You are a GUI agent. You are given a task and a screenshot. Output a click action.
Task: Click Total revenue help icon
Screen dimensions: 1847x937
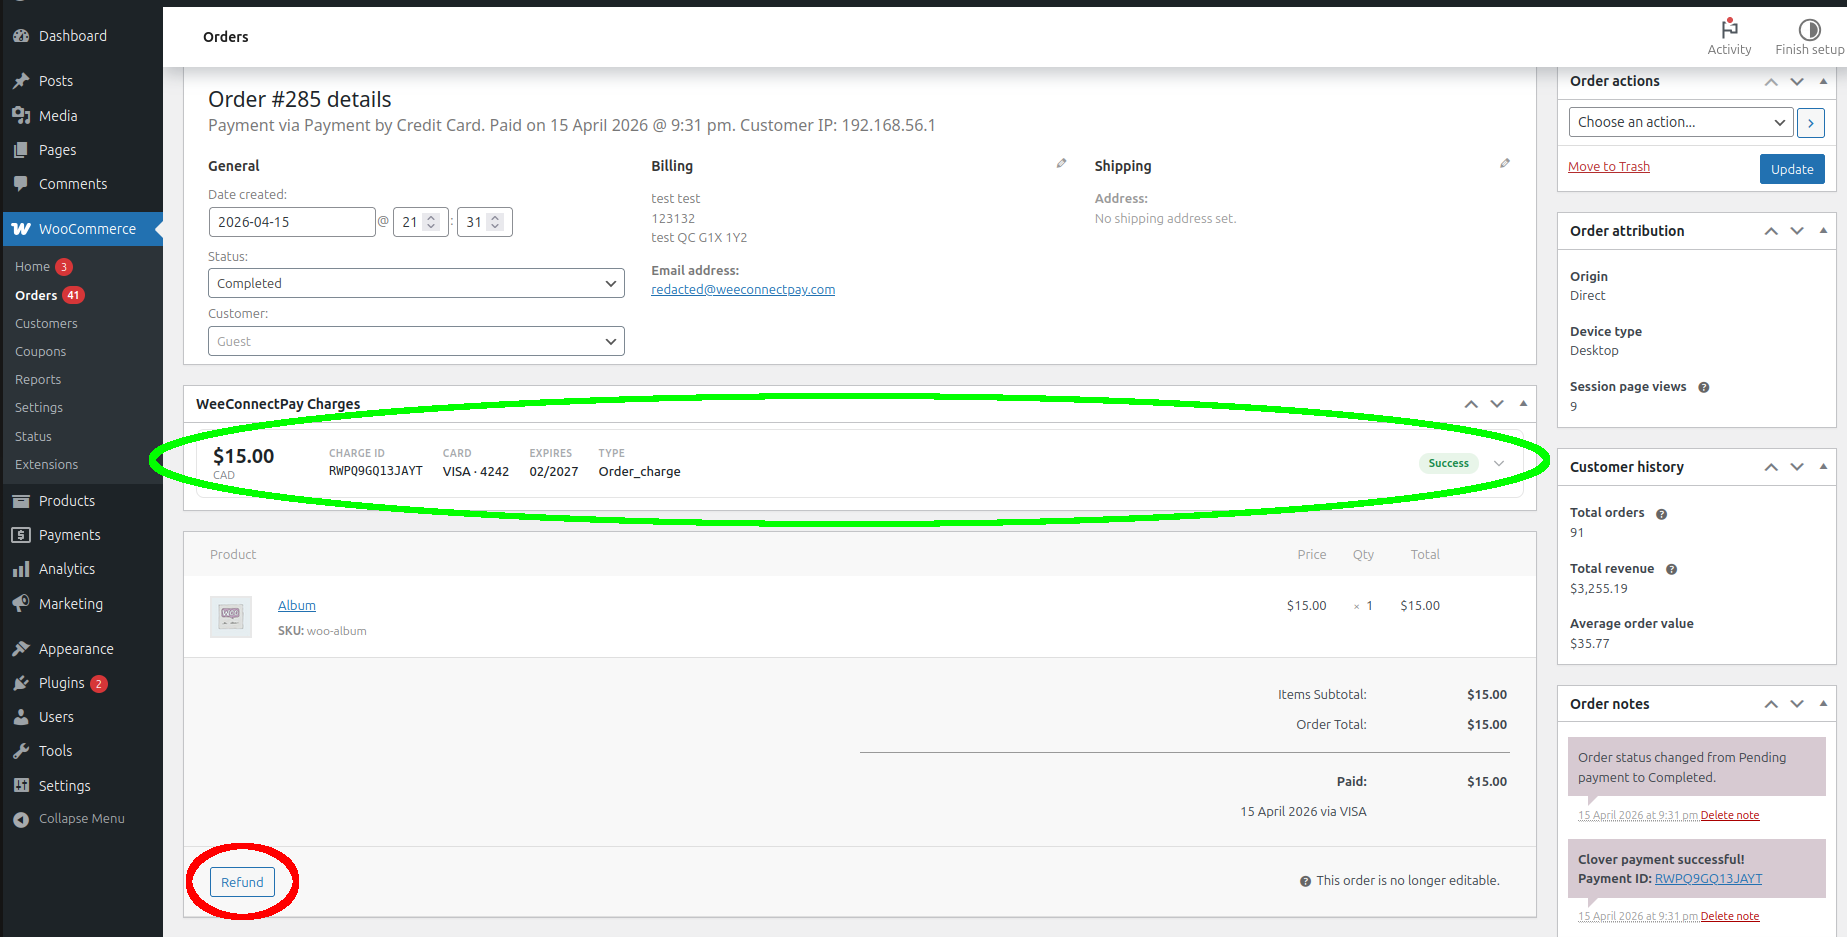[1672, 570]
